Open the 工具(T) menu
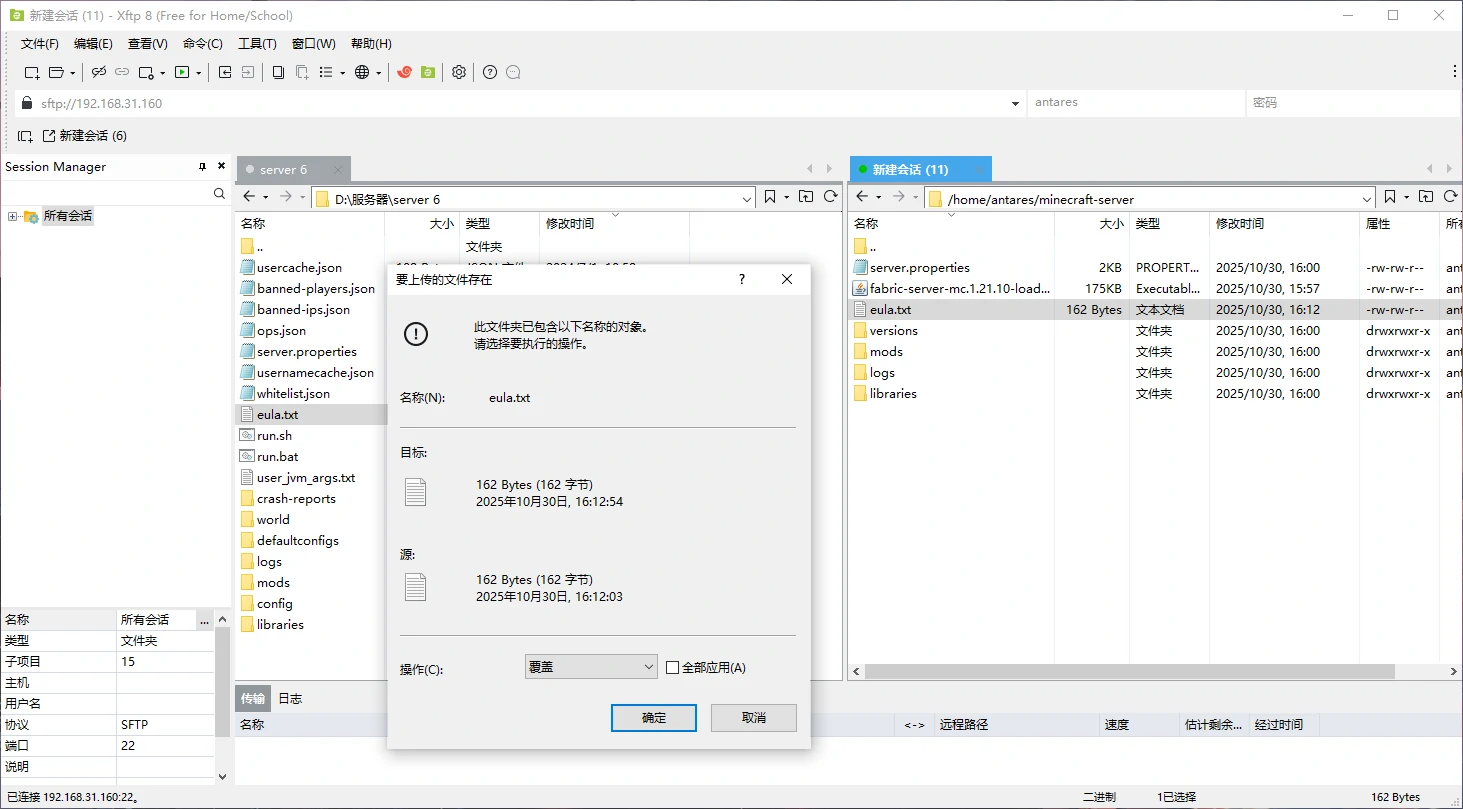The width and height of the screenshot is (1463, 809). coord(257,44)
